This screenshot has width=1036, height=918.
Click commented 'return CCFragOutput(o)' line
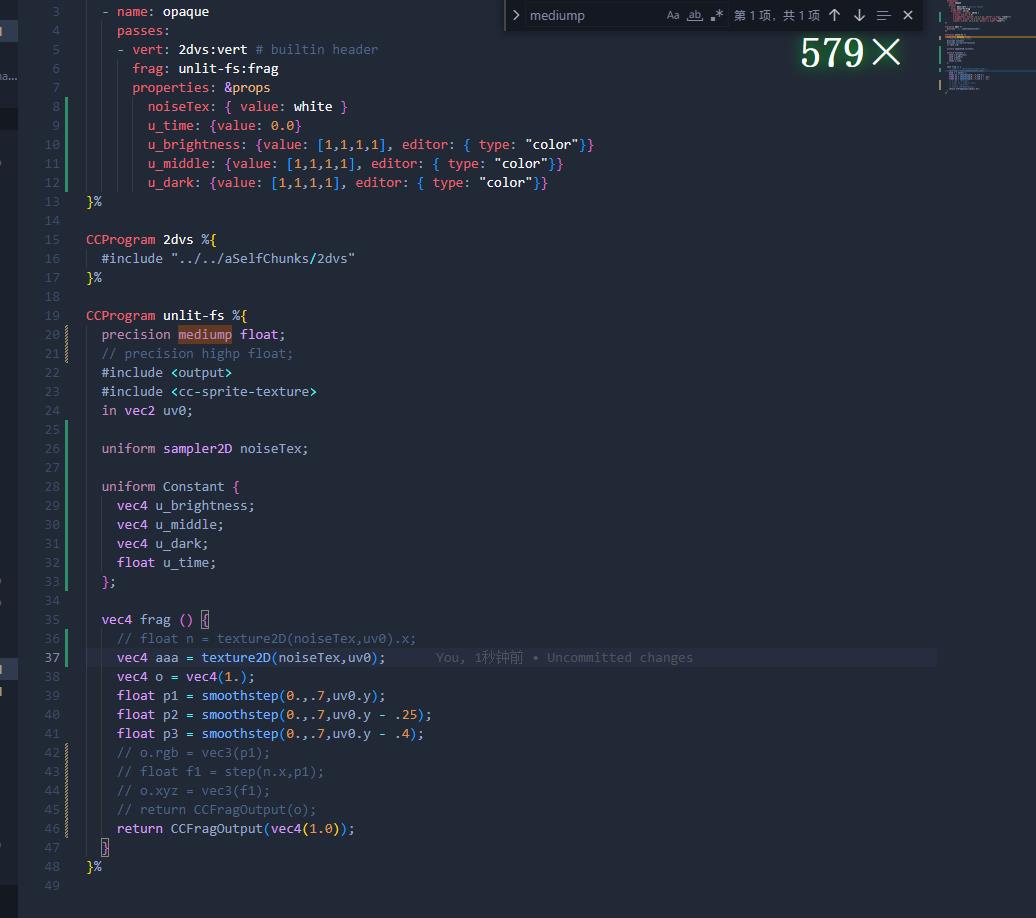217,810
